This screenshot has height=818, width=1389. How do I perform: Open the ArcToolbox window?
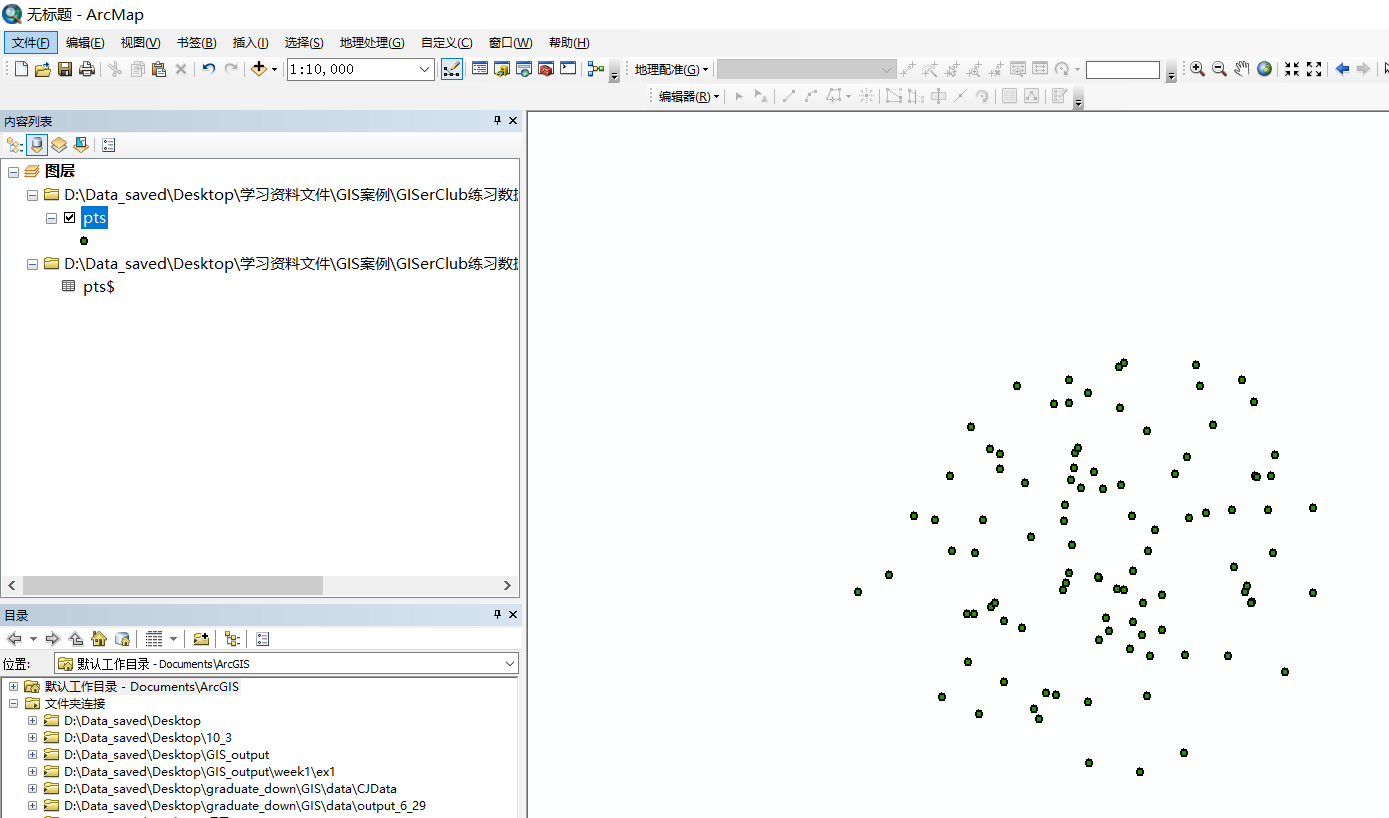pyautogui.click(x=546, y=69)
